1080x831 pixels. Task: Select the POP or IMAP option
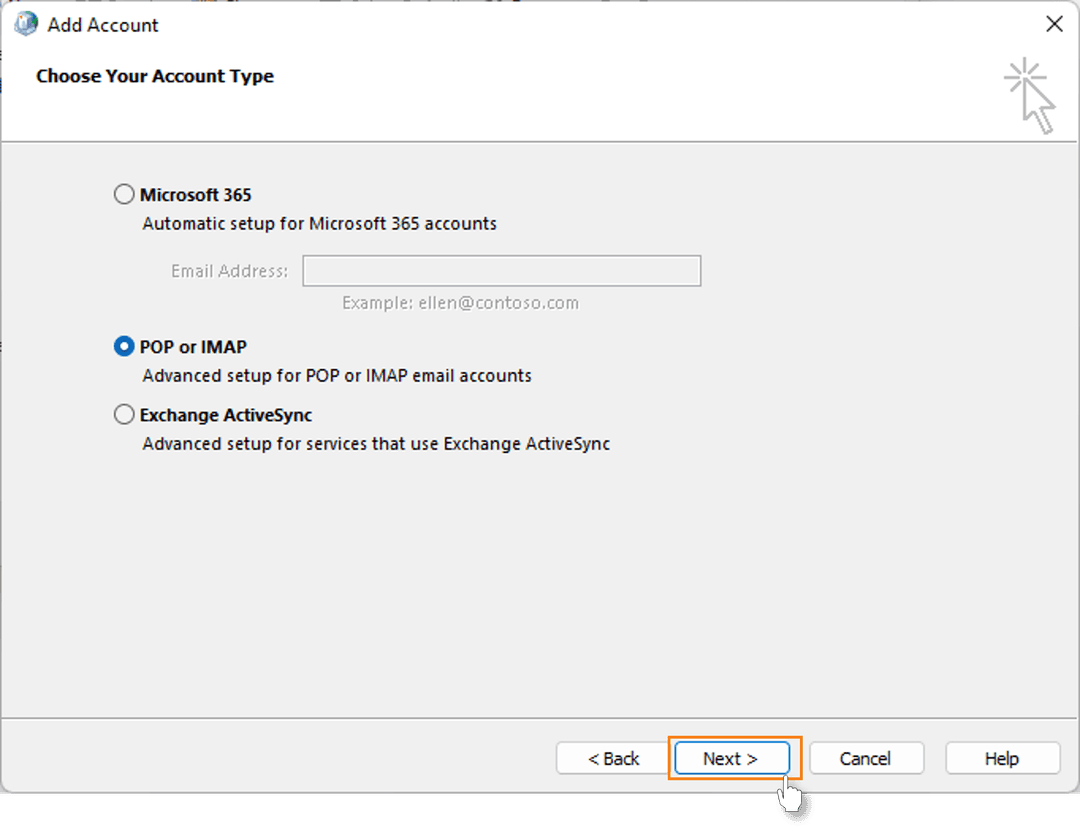click(x=124, y=345)
